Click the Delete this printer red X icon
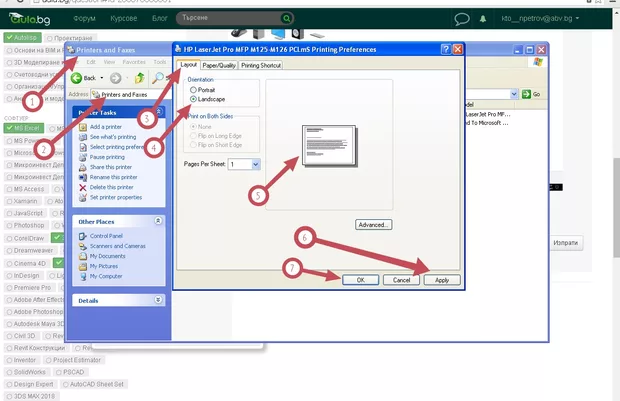Viewport: 620px width, 401px height. click(x=83, y=187)
